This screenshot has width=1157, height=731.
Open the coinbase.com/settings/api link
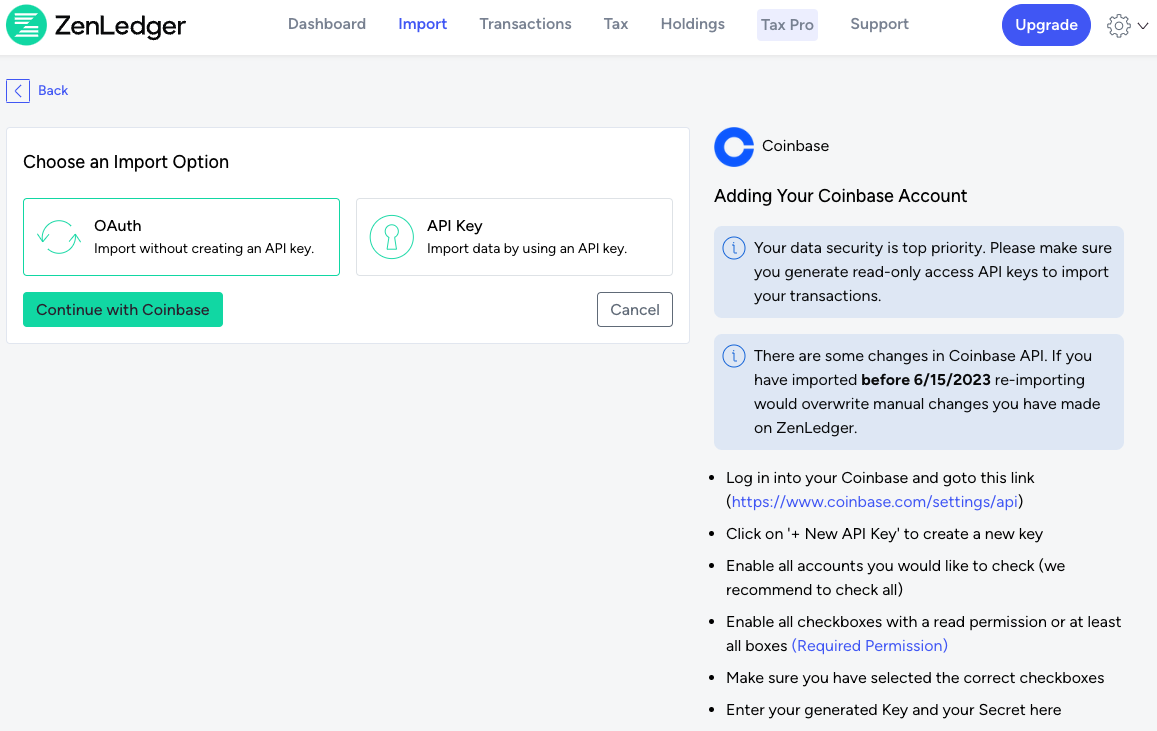pyautogui.click(x=874, y=502)
